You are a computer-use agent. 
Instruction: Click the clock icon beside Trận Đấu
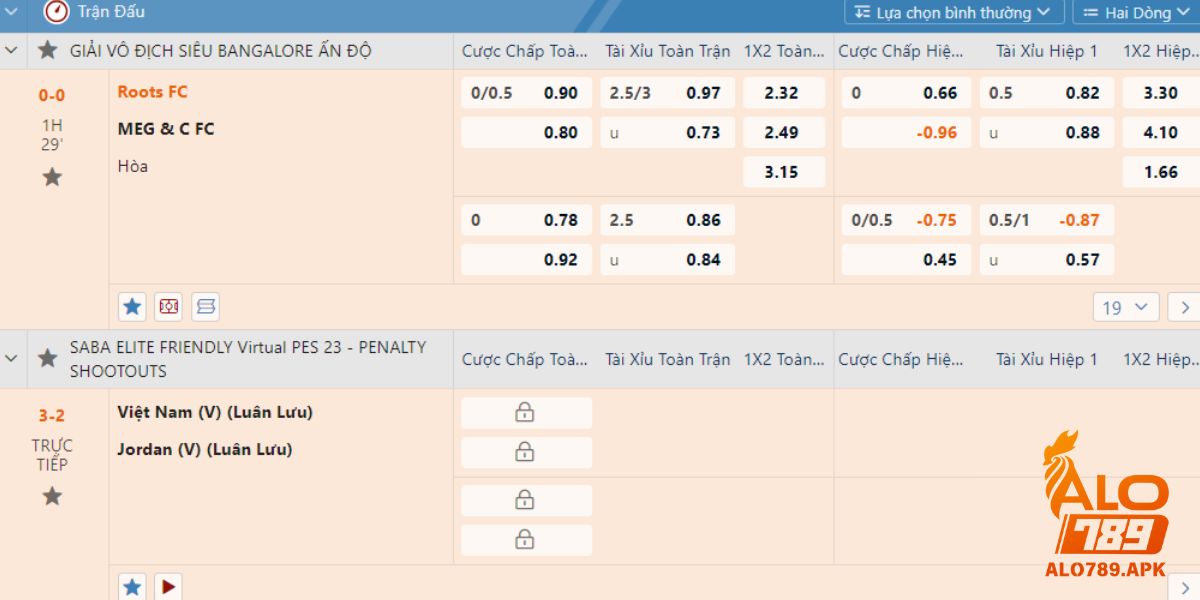[56, 12]
